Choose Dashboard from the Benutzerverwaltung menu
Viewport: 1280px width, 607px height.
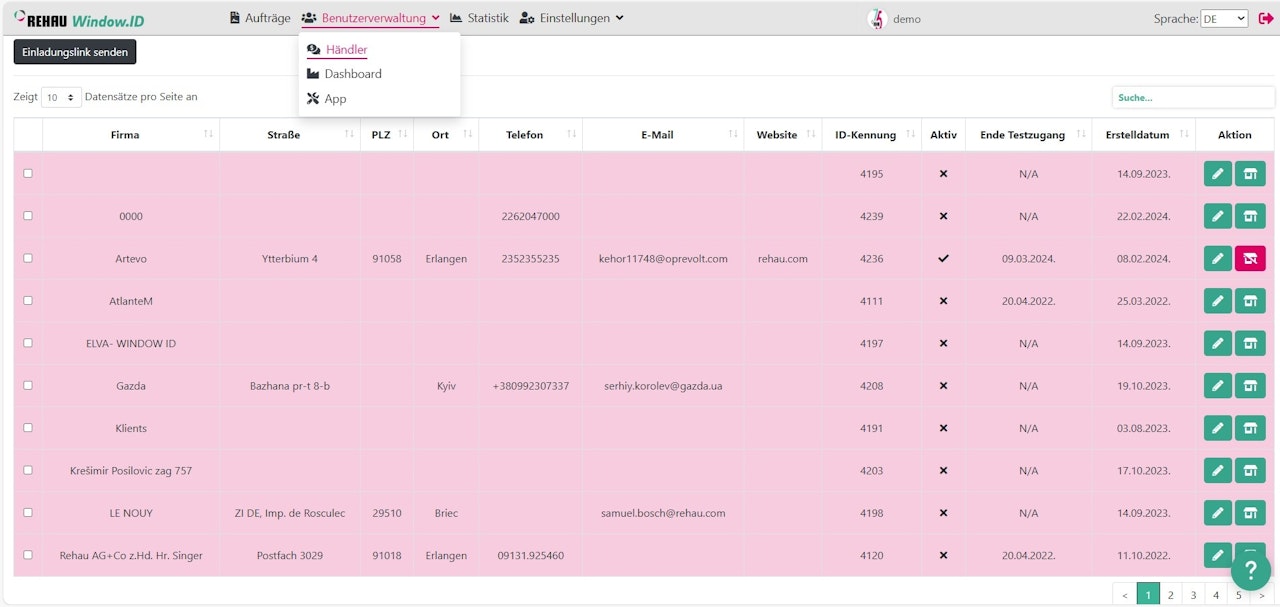(x=352, y=74)
